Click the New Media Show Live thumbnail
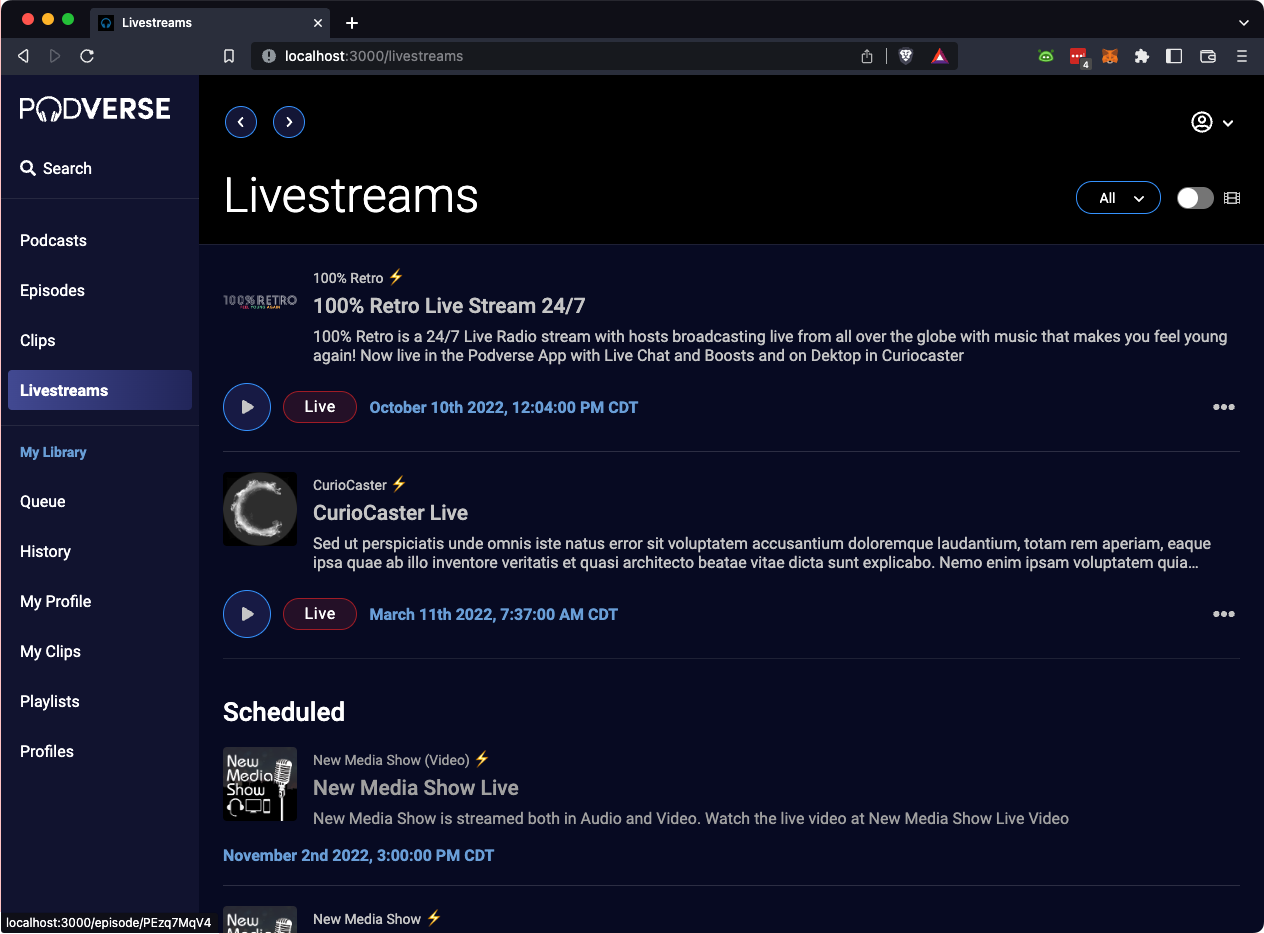This screenshot has height=934, width=1264. coord(260,784)
